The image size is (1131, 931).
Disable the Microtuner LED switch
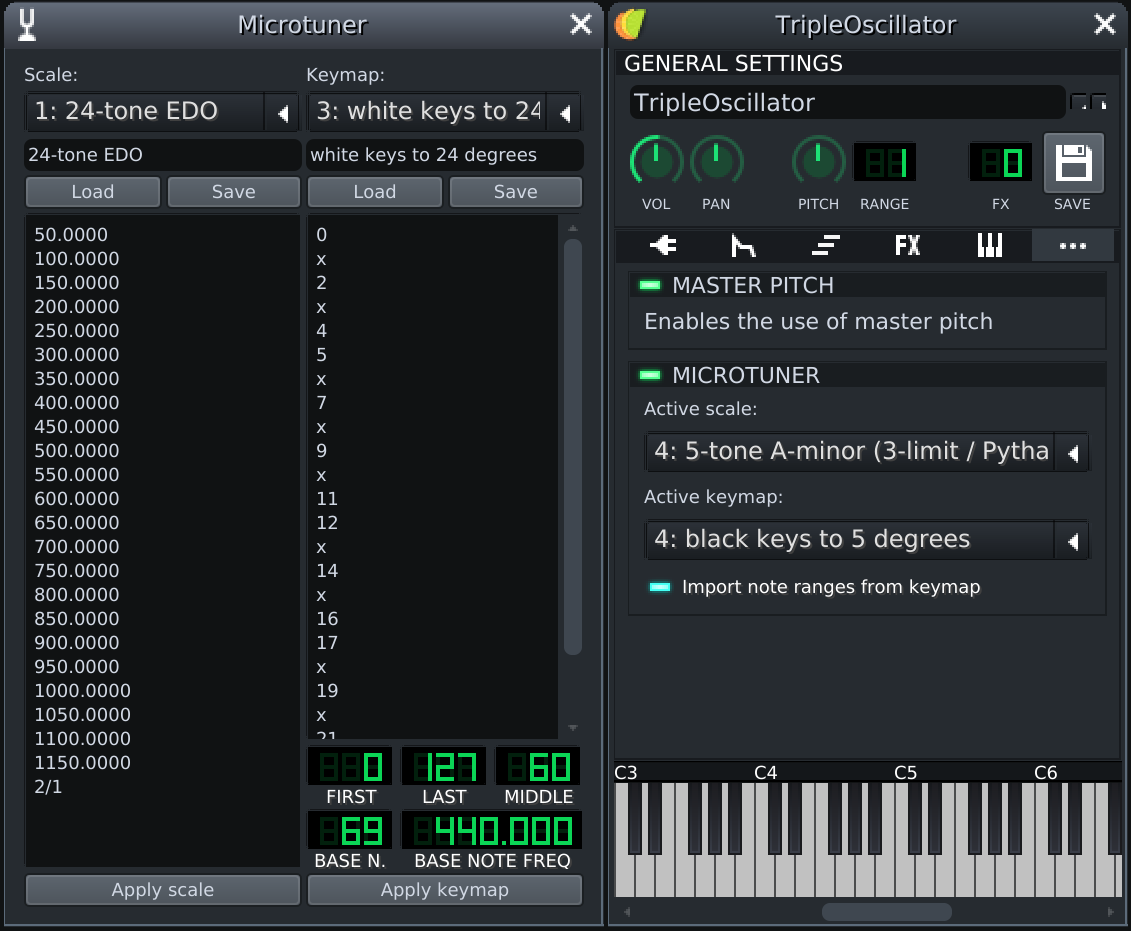[x=650, y=376]
